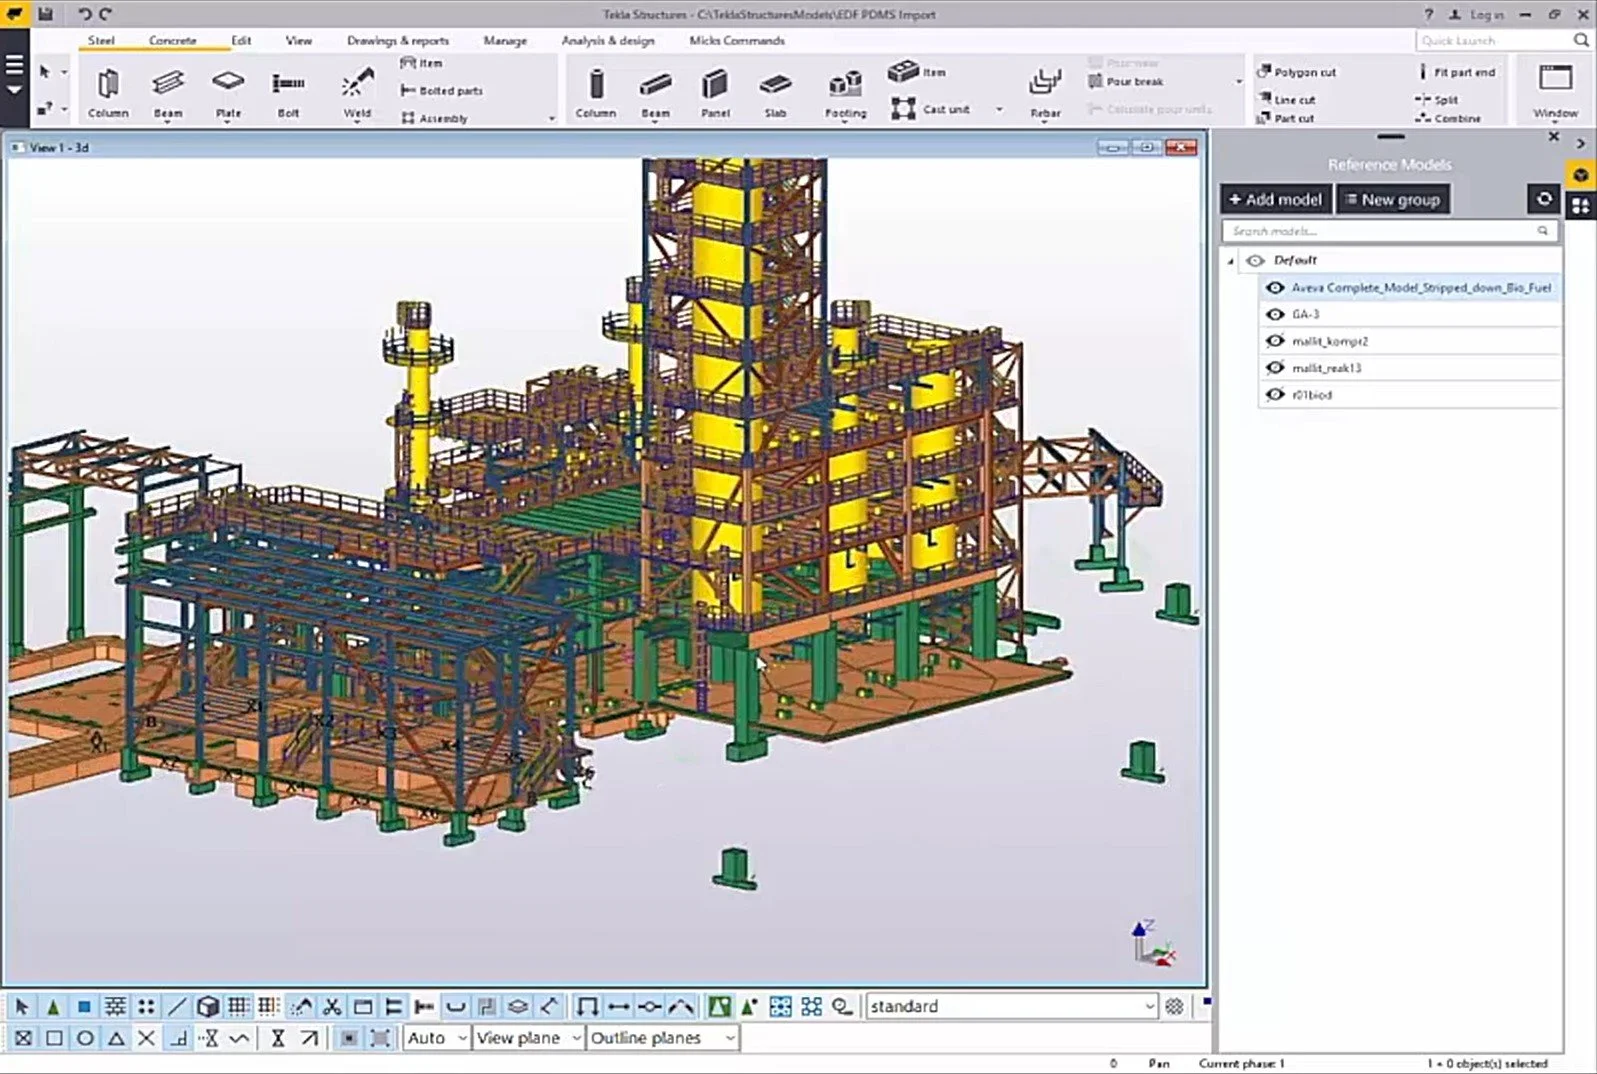Open Drawings & reports tab
The height and width of the screenshot is (1074, 1597).
398,41
